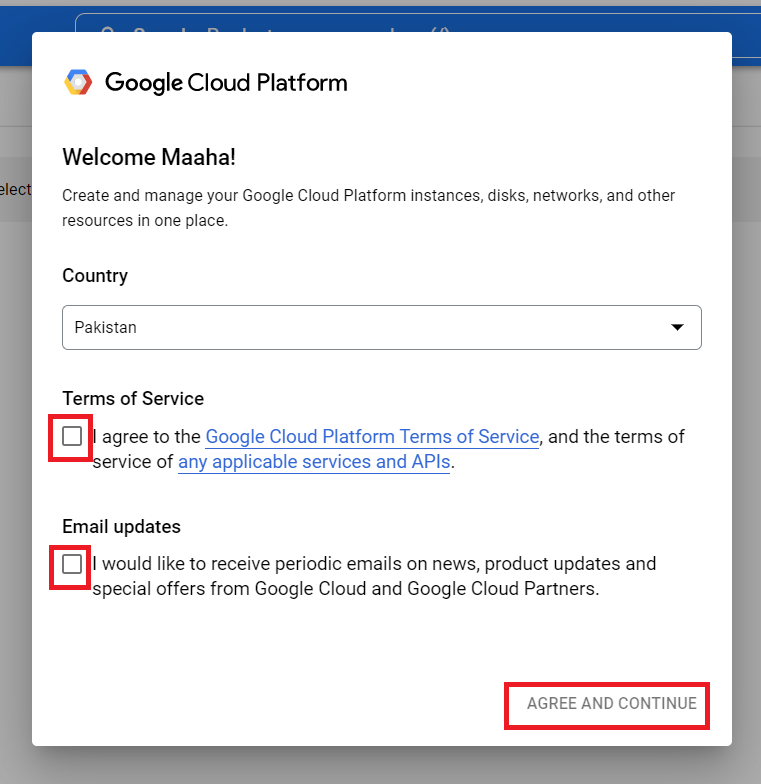Check the Terms of Service agreement checkbox
The height and width of the screenshot is (784, 761).
click(72, 436)
